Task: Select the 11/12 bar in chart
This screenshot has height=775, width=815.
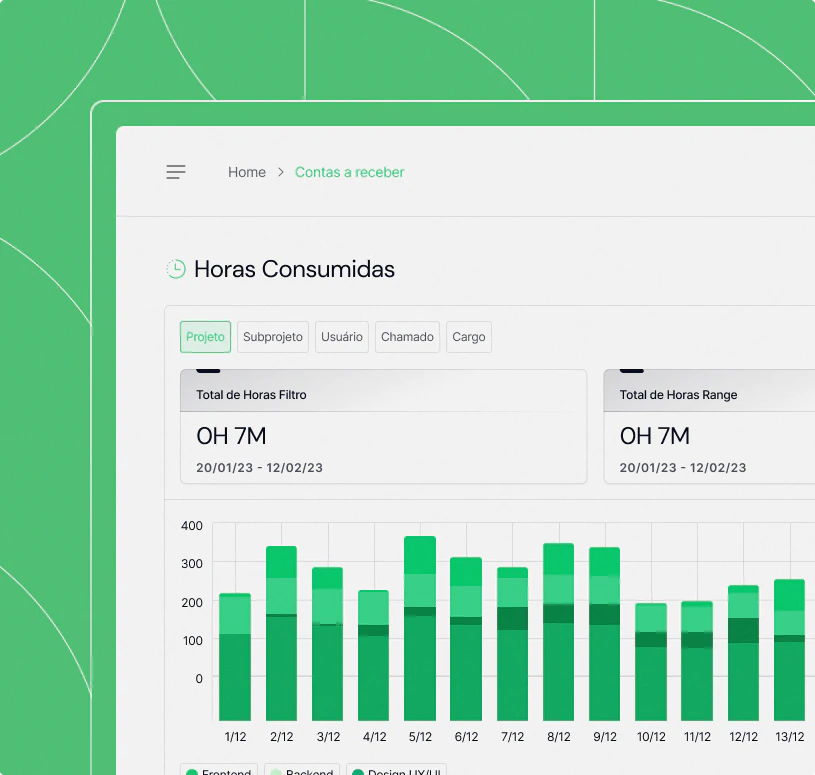Action: click(x=697, y=661)
